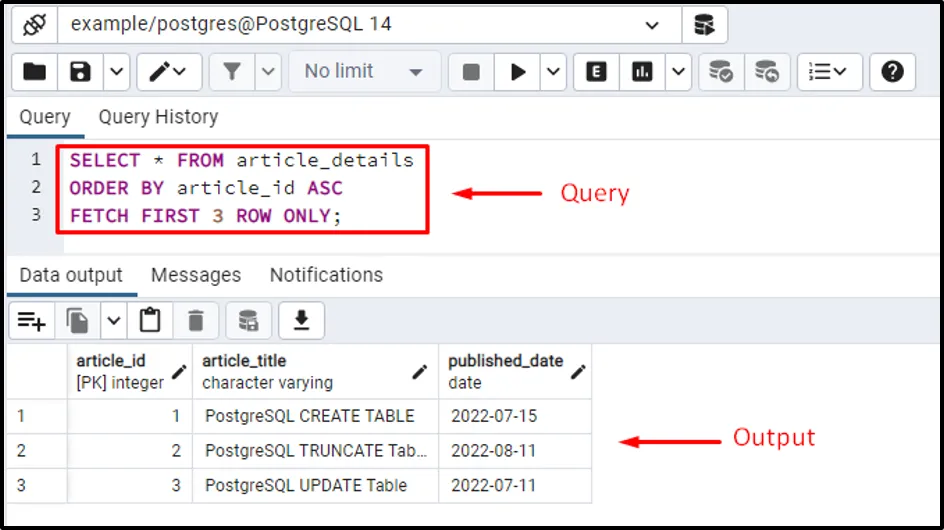Click the Commit transaction icon

720,71
